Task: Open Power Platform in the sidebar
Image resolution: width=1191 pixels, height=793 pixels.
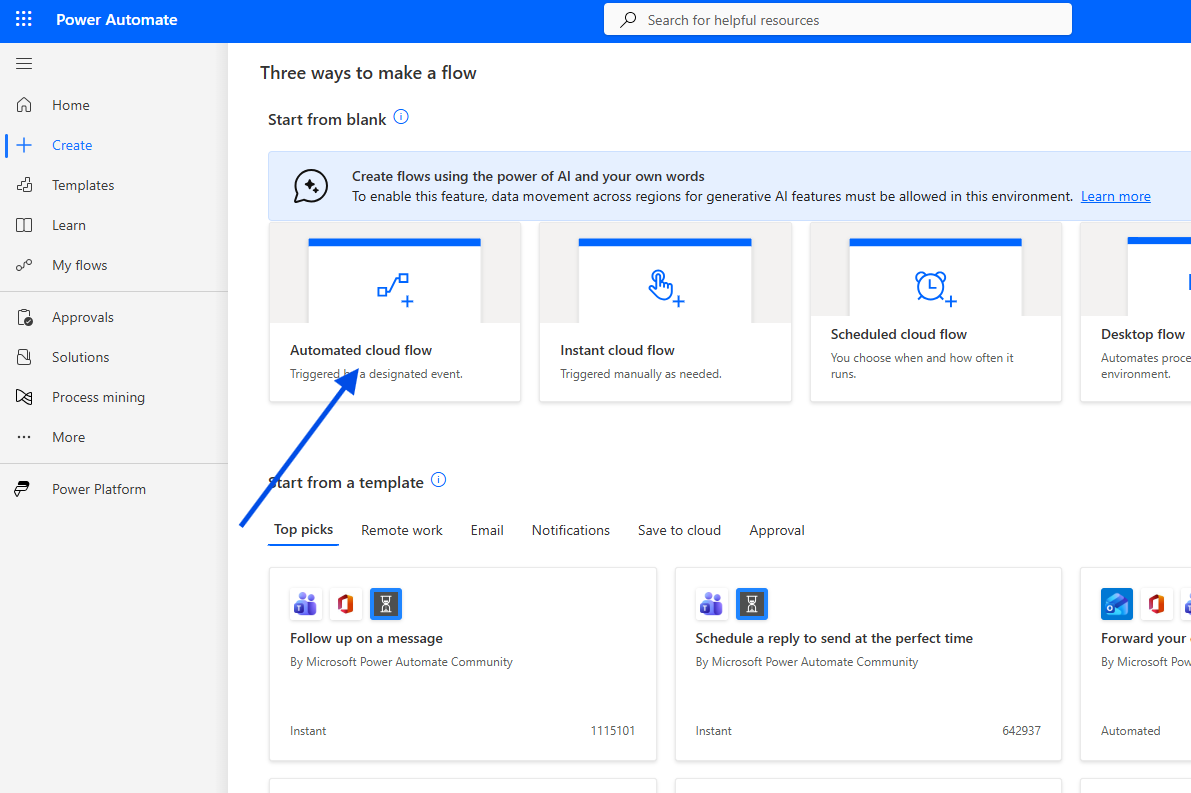Action: (x=98, y=489)
